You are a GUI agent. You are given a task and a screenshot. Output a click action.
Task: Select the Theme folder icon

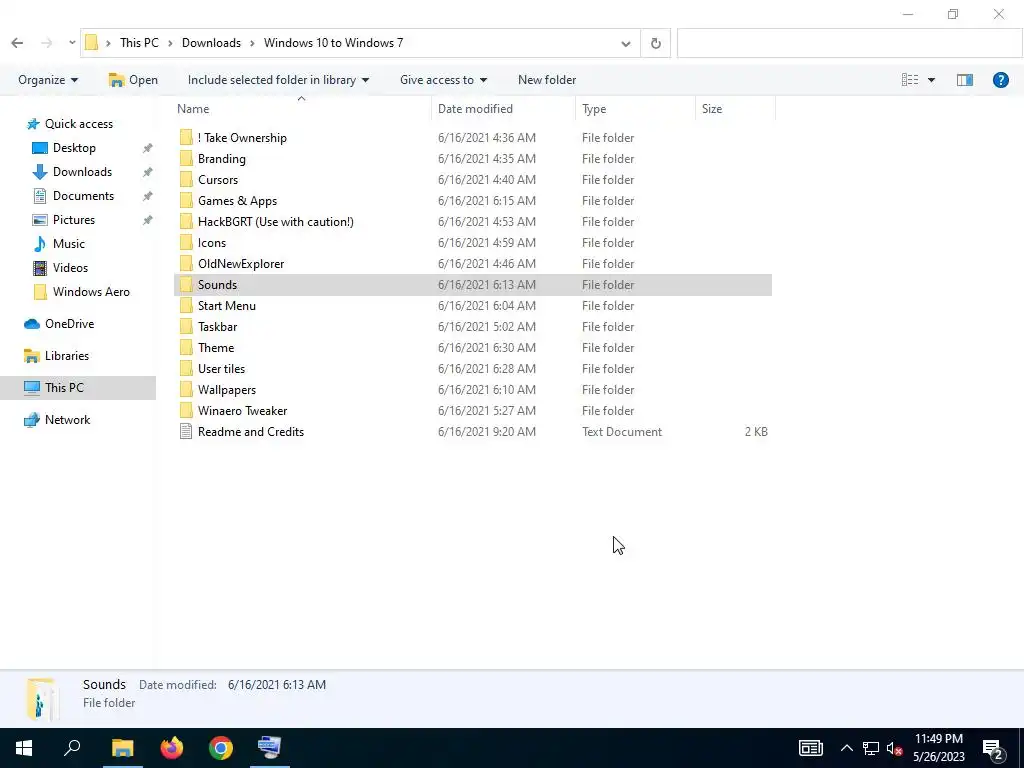(186, 347)
